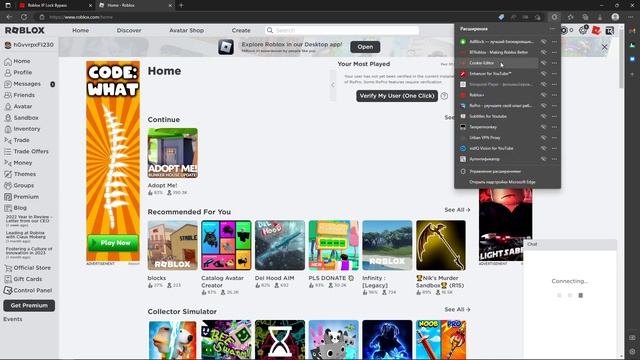The height and width of the screenshot is (360, 640).
Task: Click the RoPro extension icon in header
Action: coord(610,30)
